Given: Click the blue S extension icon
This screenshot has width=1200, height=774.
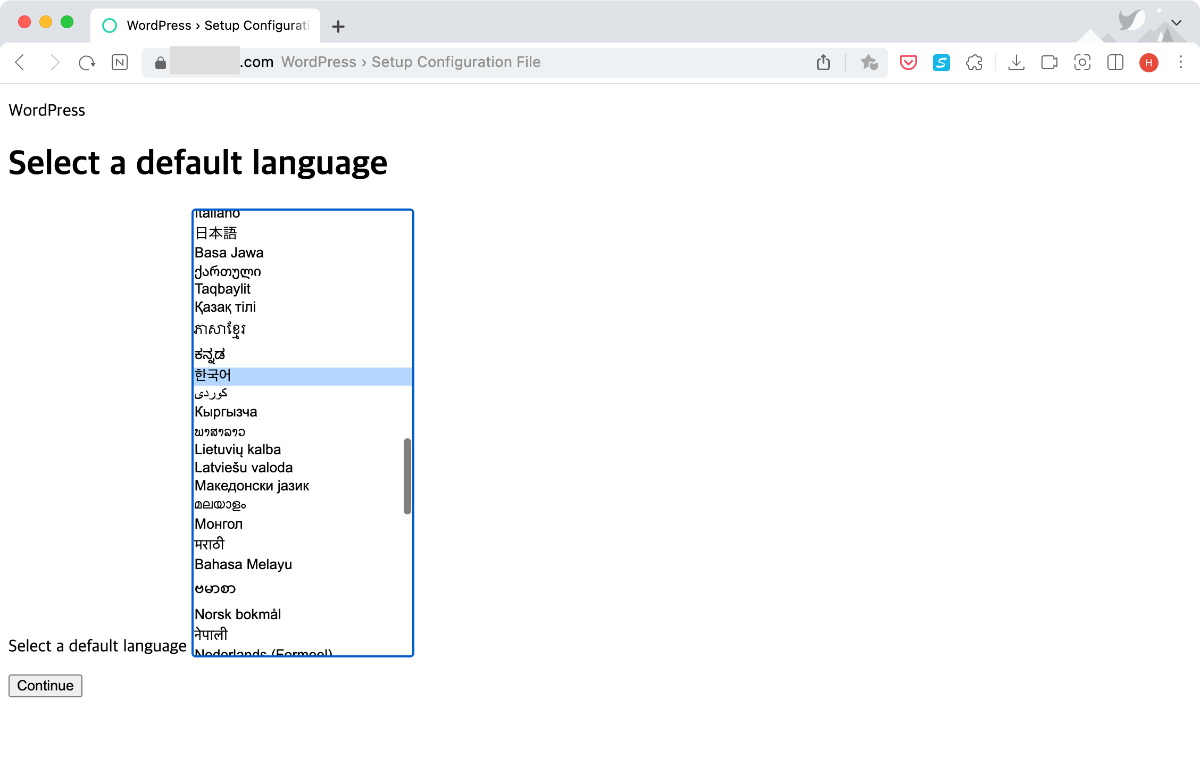Looking at the screenshot, I should 941,62.
